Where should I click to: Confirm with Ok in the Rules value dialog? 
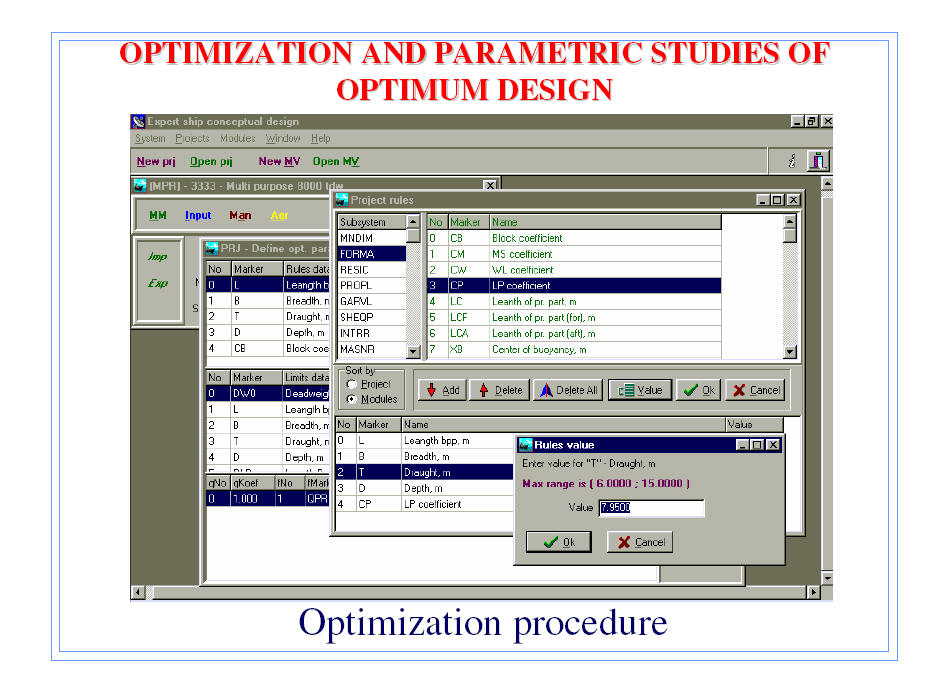pos(559,542)
